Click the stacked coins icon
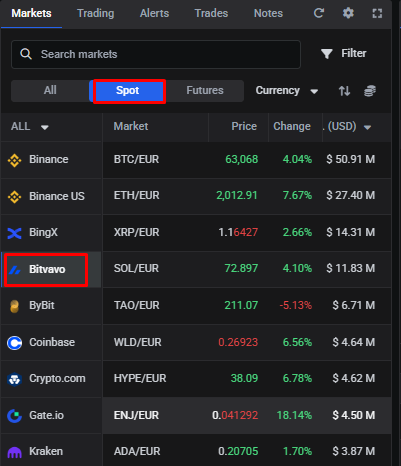Image resolution: width=401 pixels, height=466 pixels. point(370,91)
